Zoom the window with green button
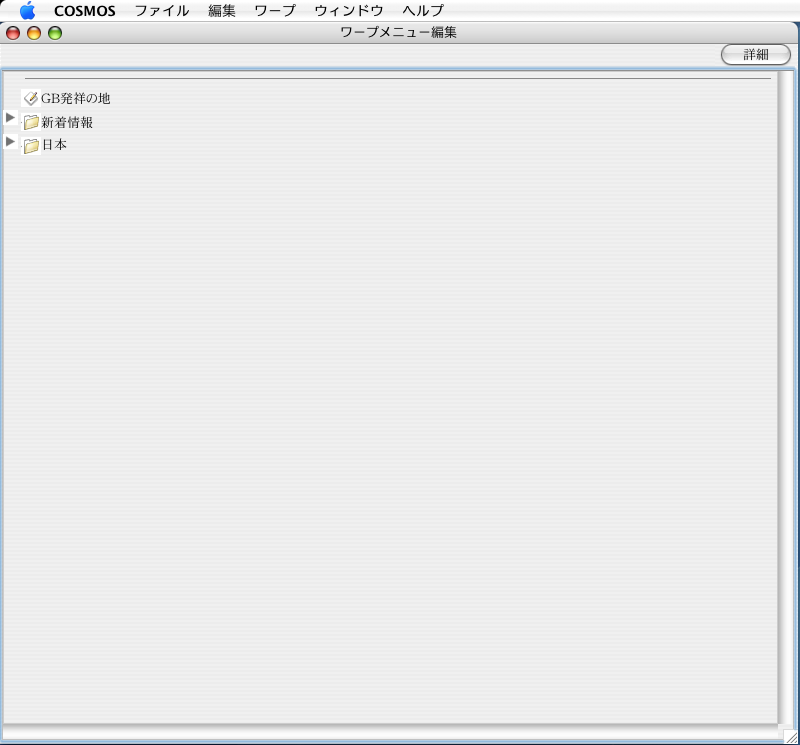800x745 pixels. coord(55,33)
